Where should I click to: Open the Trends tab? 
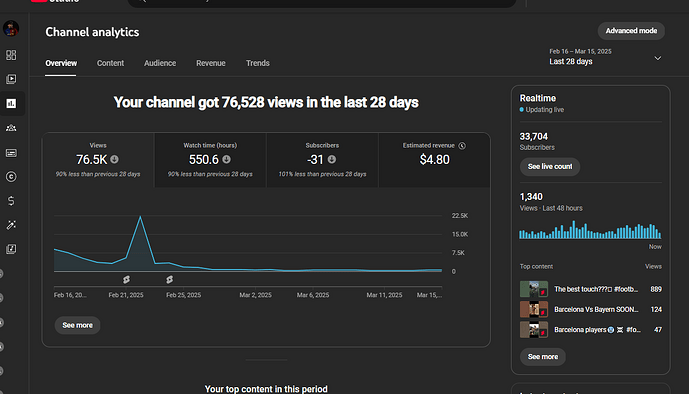point(258,63)
